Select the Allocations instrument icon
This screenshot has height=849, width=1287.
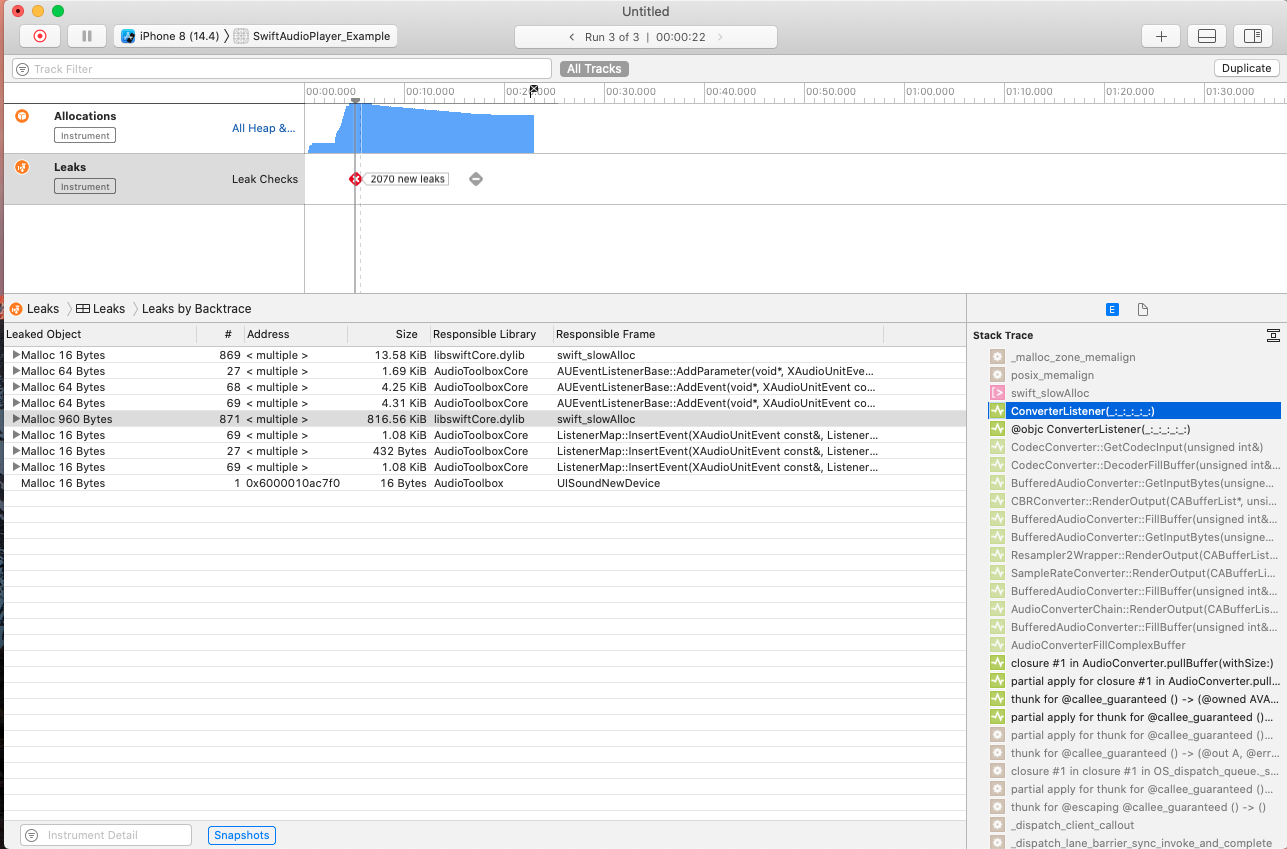(x=22, y=116)
